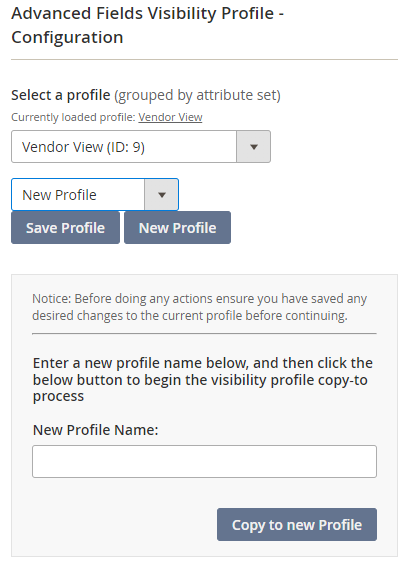The height and width of the screenshot is (565, 409).
Task: Save the current profile with Save Profile
Action: [65, 228]
